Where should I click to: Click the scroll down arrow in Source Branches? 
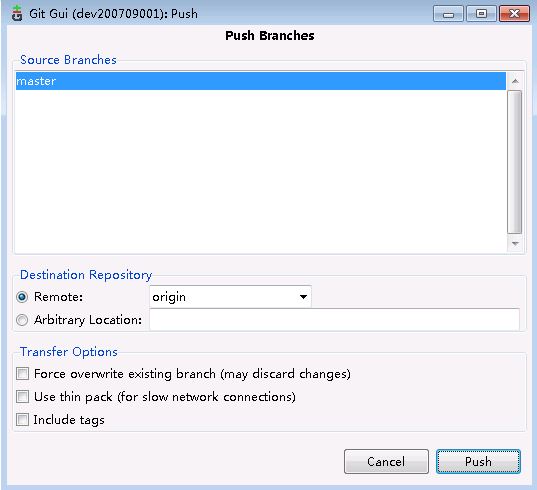[514, 243]
